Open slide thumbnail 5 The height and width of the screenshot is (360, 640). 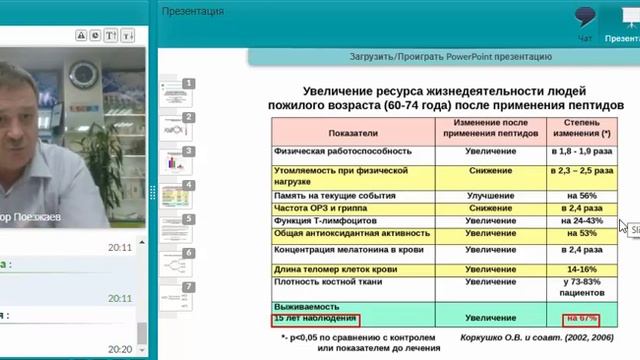[x=177, y=229]
